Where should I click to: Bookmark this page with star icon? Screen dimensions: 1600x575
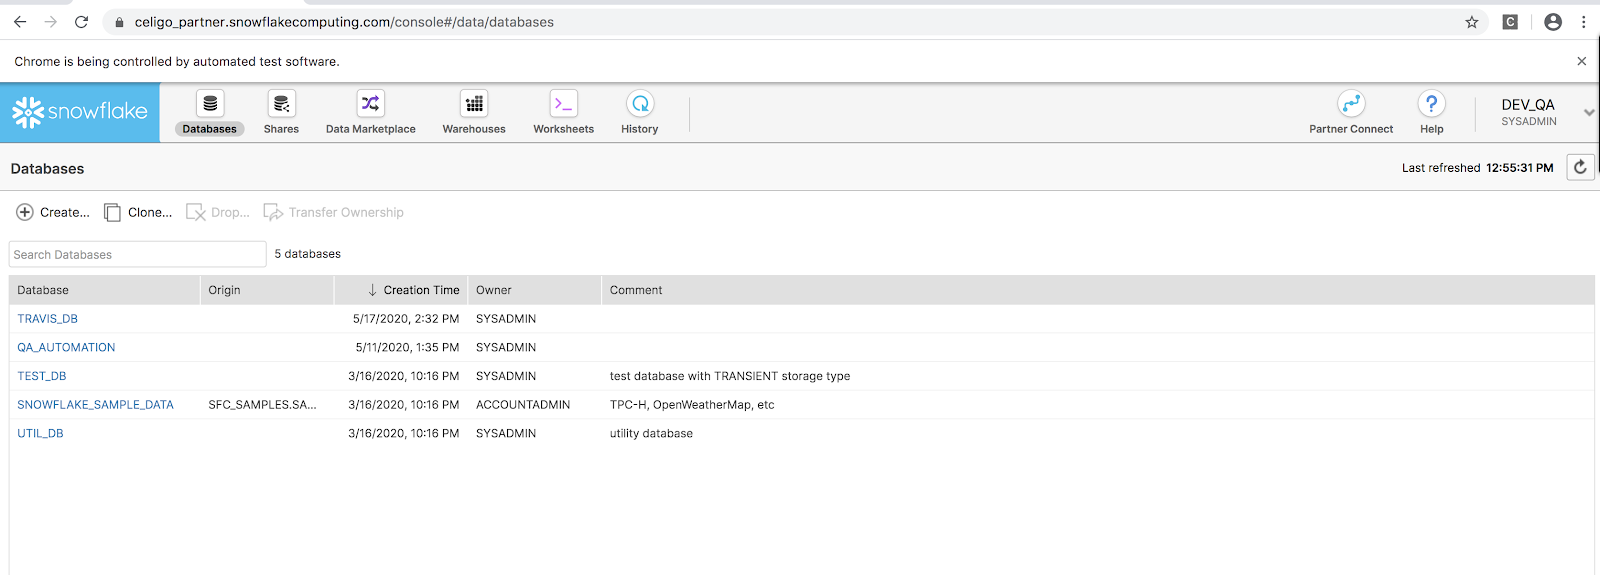[x=1472, y=22]
